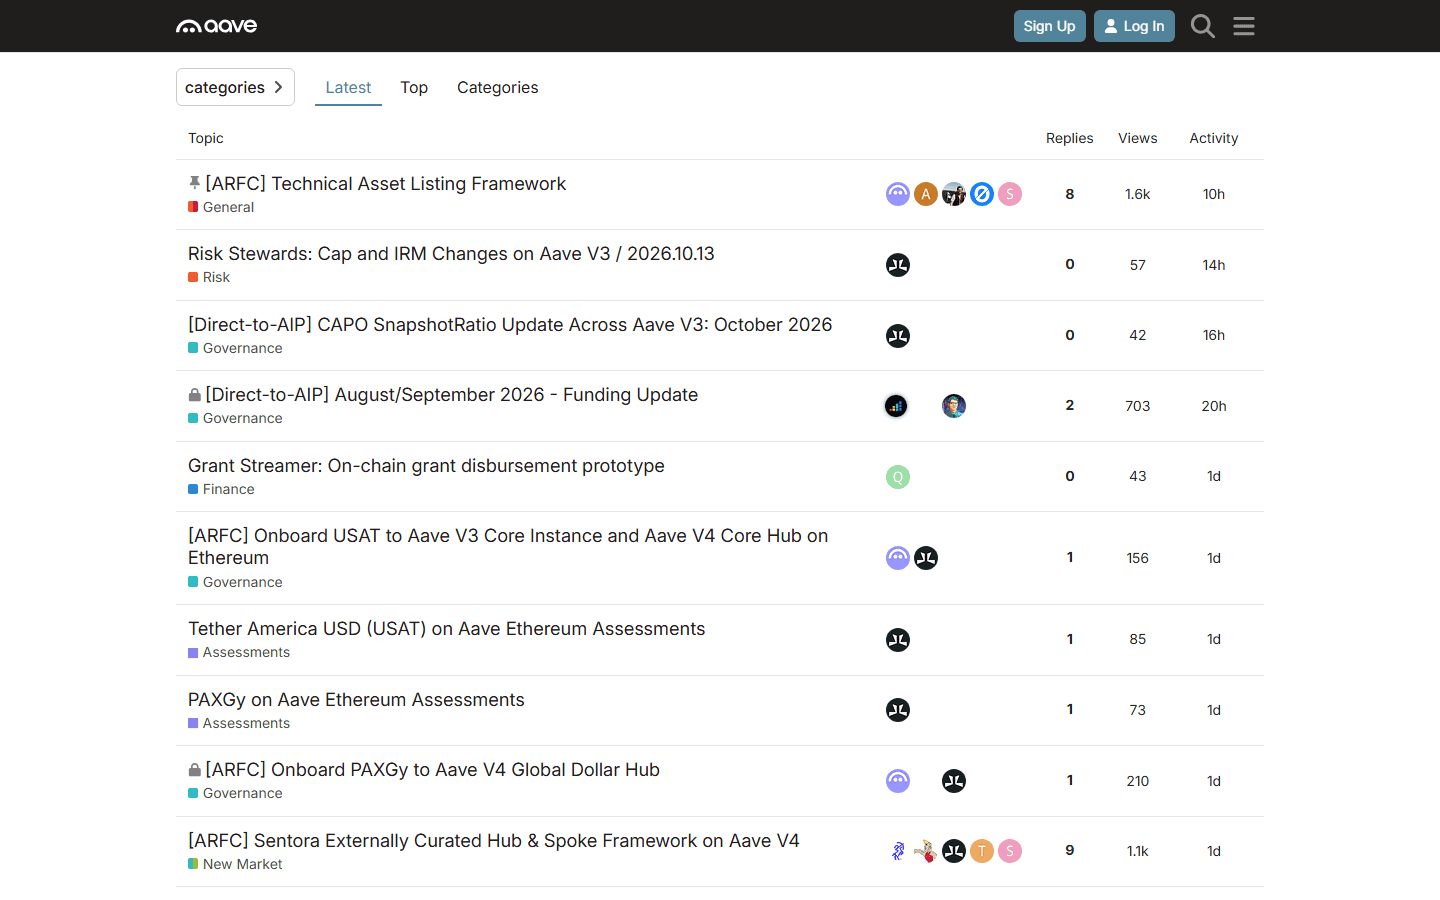This screenshot has height=900, width=1440.
Task: Click poster avatar in CAPO SnapshotRatio row
Action: [898, 336]
